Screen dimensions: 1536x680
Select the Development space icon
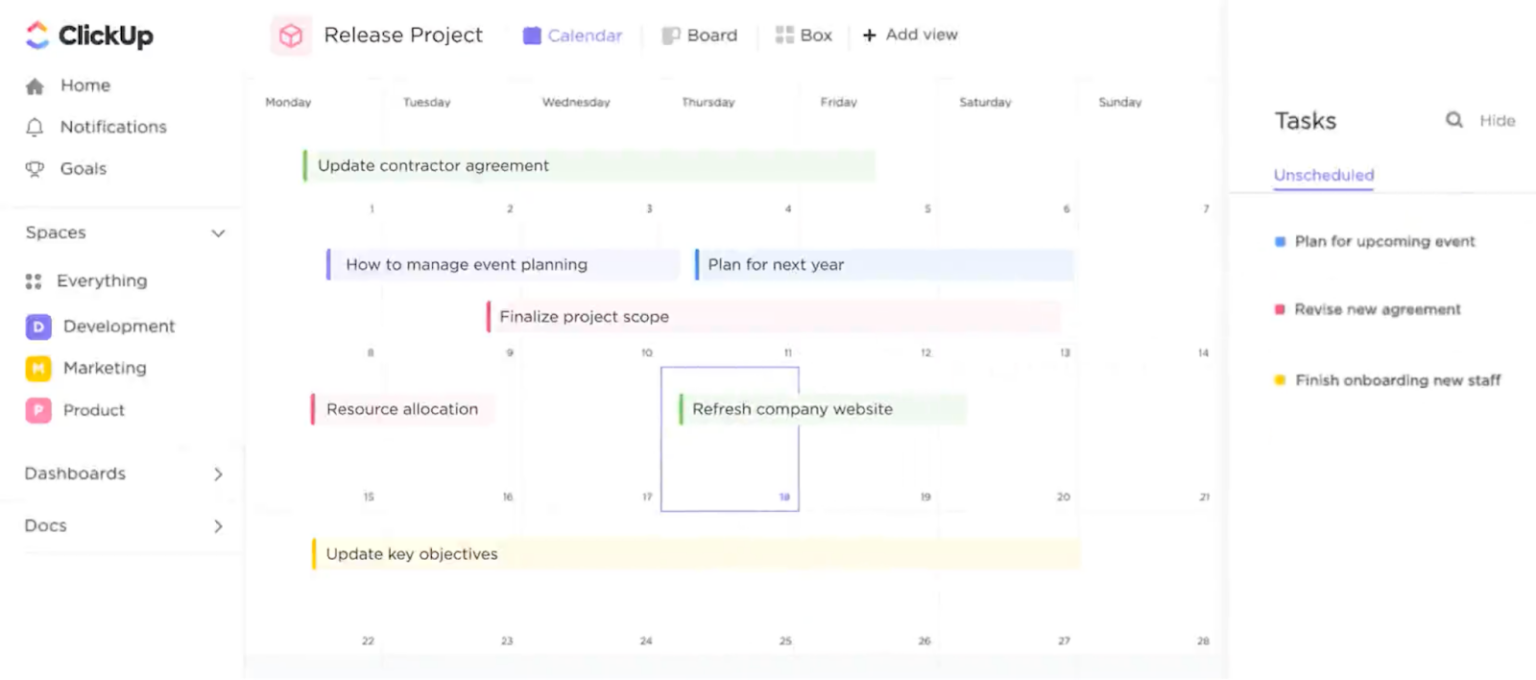tap(37, 326)
